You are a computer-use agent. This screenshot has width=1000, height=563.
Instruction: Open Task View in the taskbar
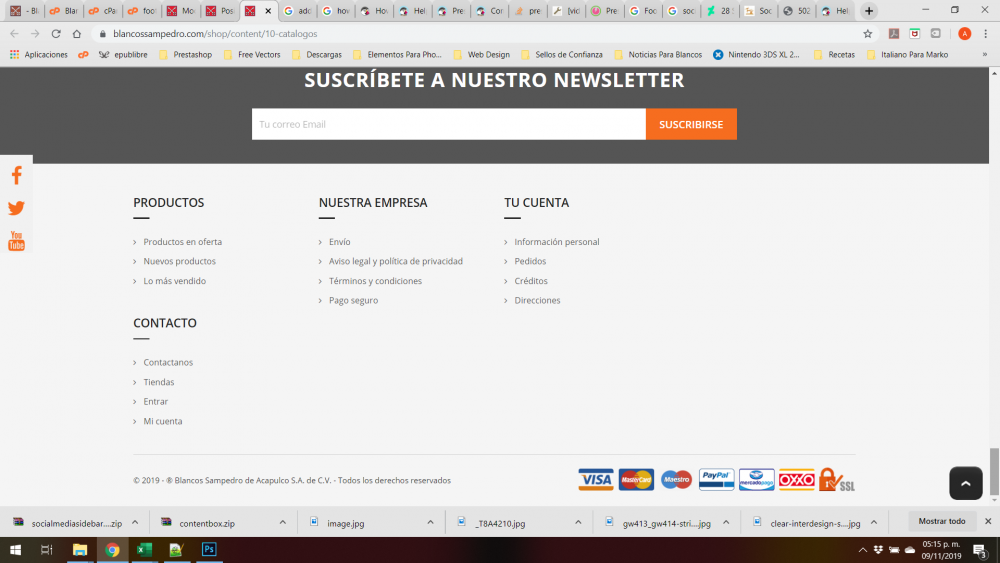pyautogui.click(x=47, y=550)
